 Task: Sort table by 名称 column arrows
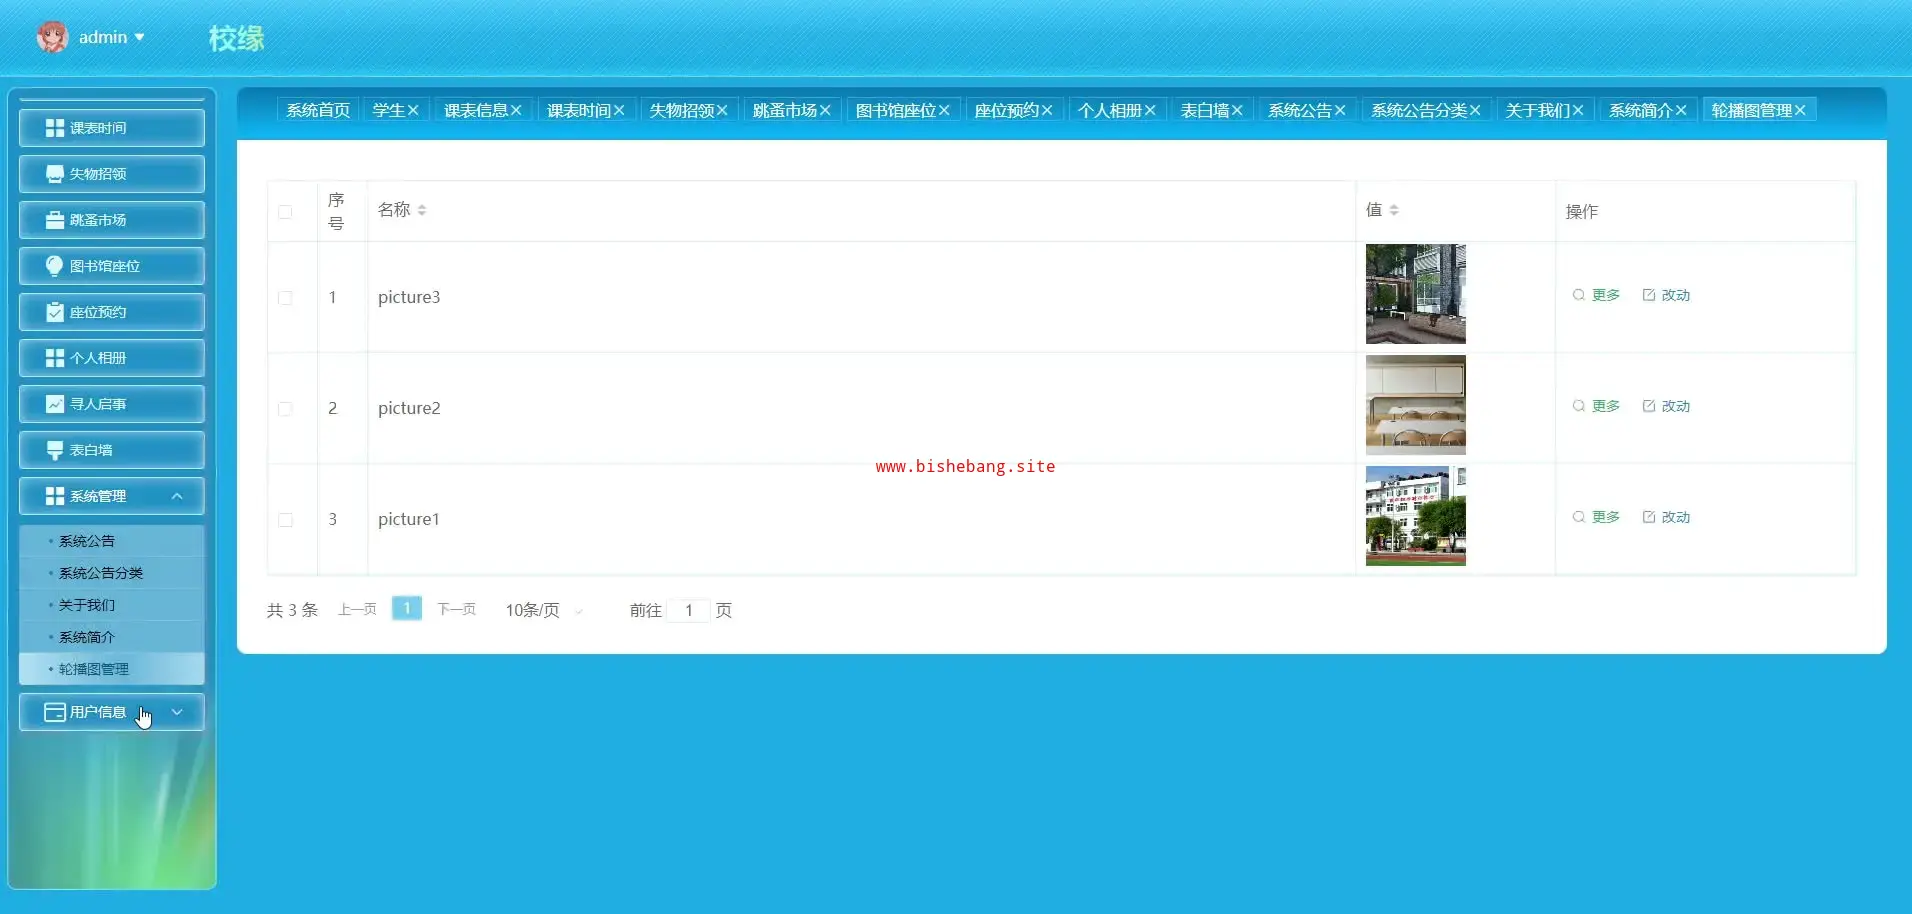pyautogui.click(x=422, y=210)
